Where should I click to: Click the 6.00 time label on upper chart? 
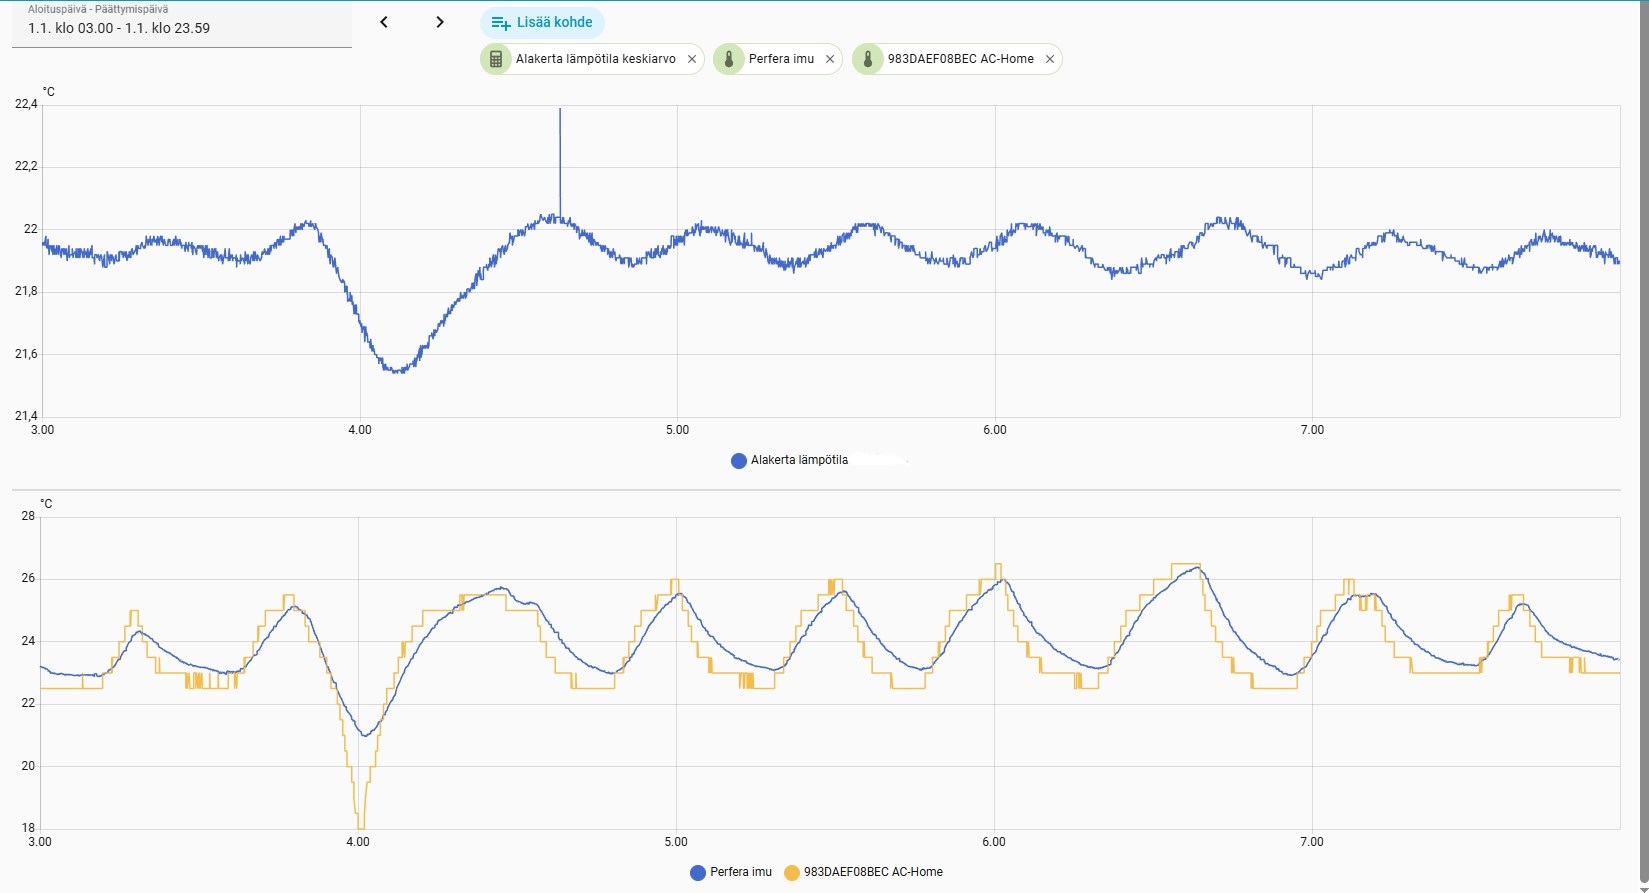[x=994, y=430]
